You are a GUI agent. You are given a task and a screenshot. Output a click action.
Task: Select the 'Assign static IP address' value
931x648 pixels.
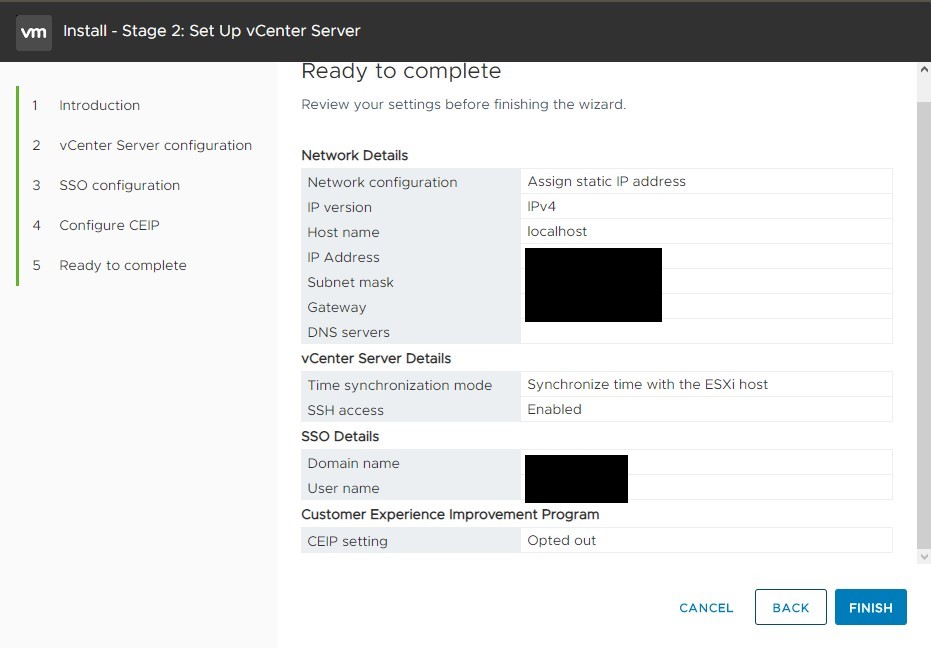click(x=606, y=181)
